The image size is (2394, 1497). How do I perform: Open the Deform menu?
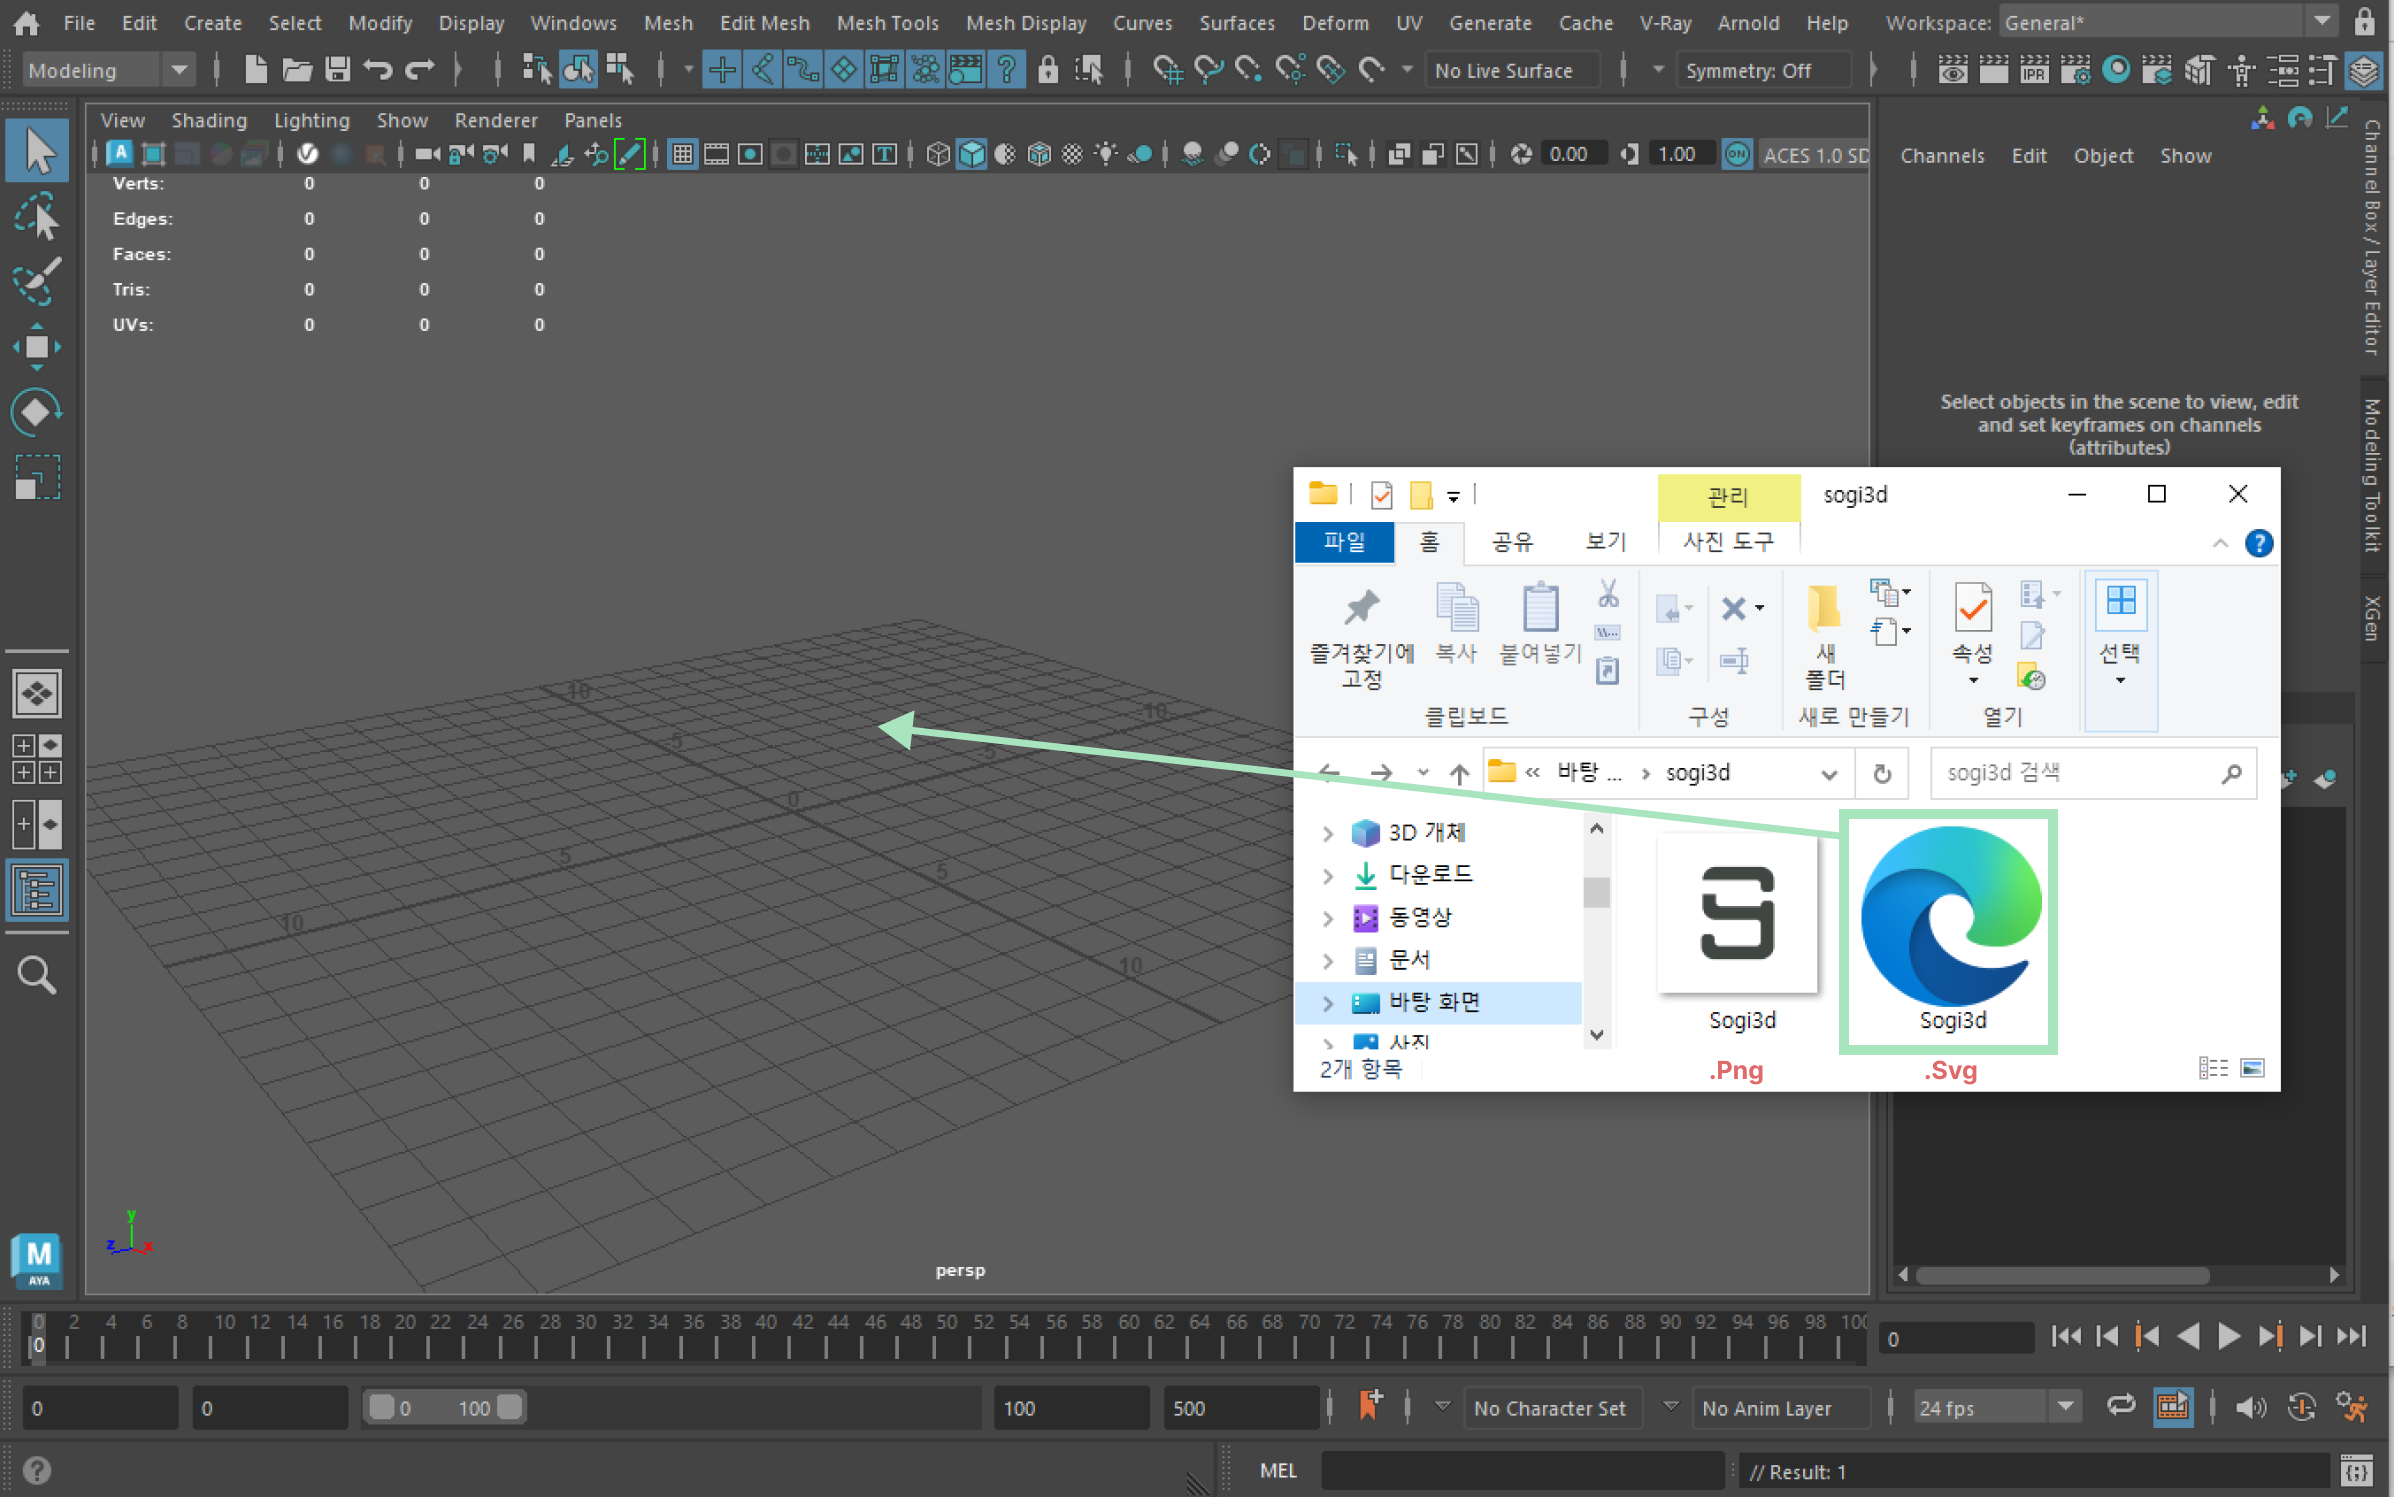1335,22
